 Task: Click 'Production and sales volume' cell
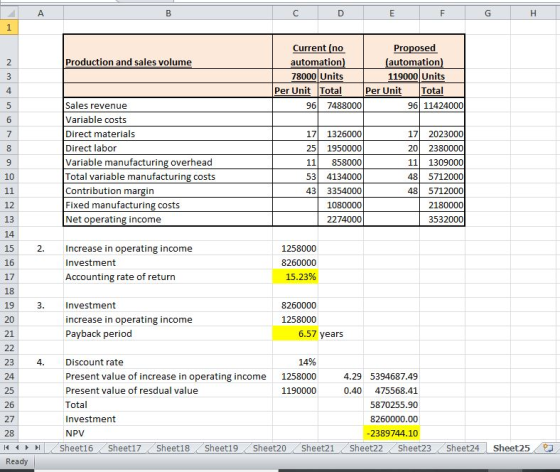tap(168, 51)
